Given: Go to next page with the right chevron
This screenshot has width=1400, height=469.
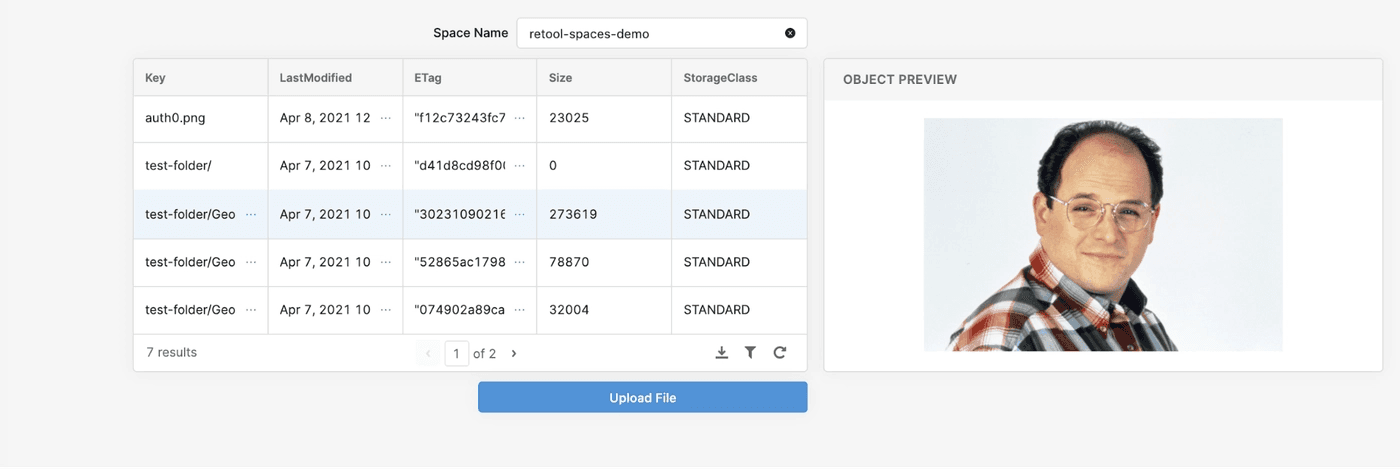Looking at the screenshot, I should [514, 353].
